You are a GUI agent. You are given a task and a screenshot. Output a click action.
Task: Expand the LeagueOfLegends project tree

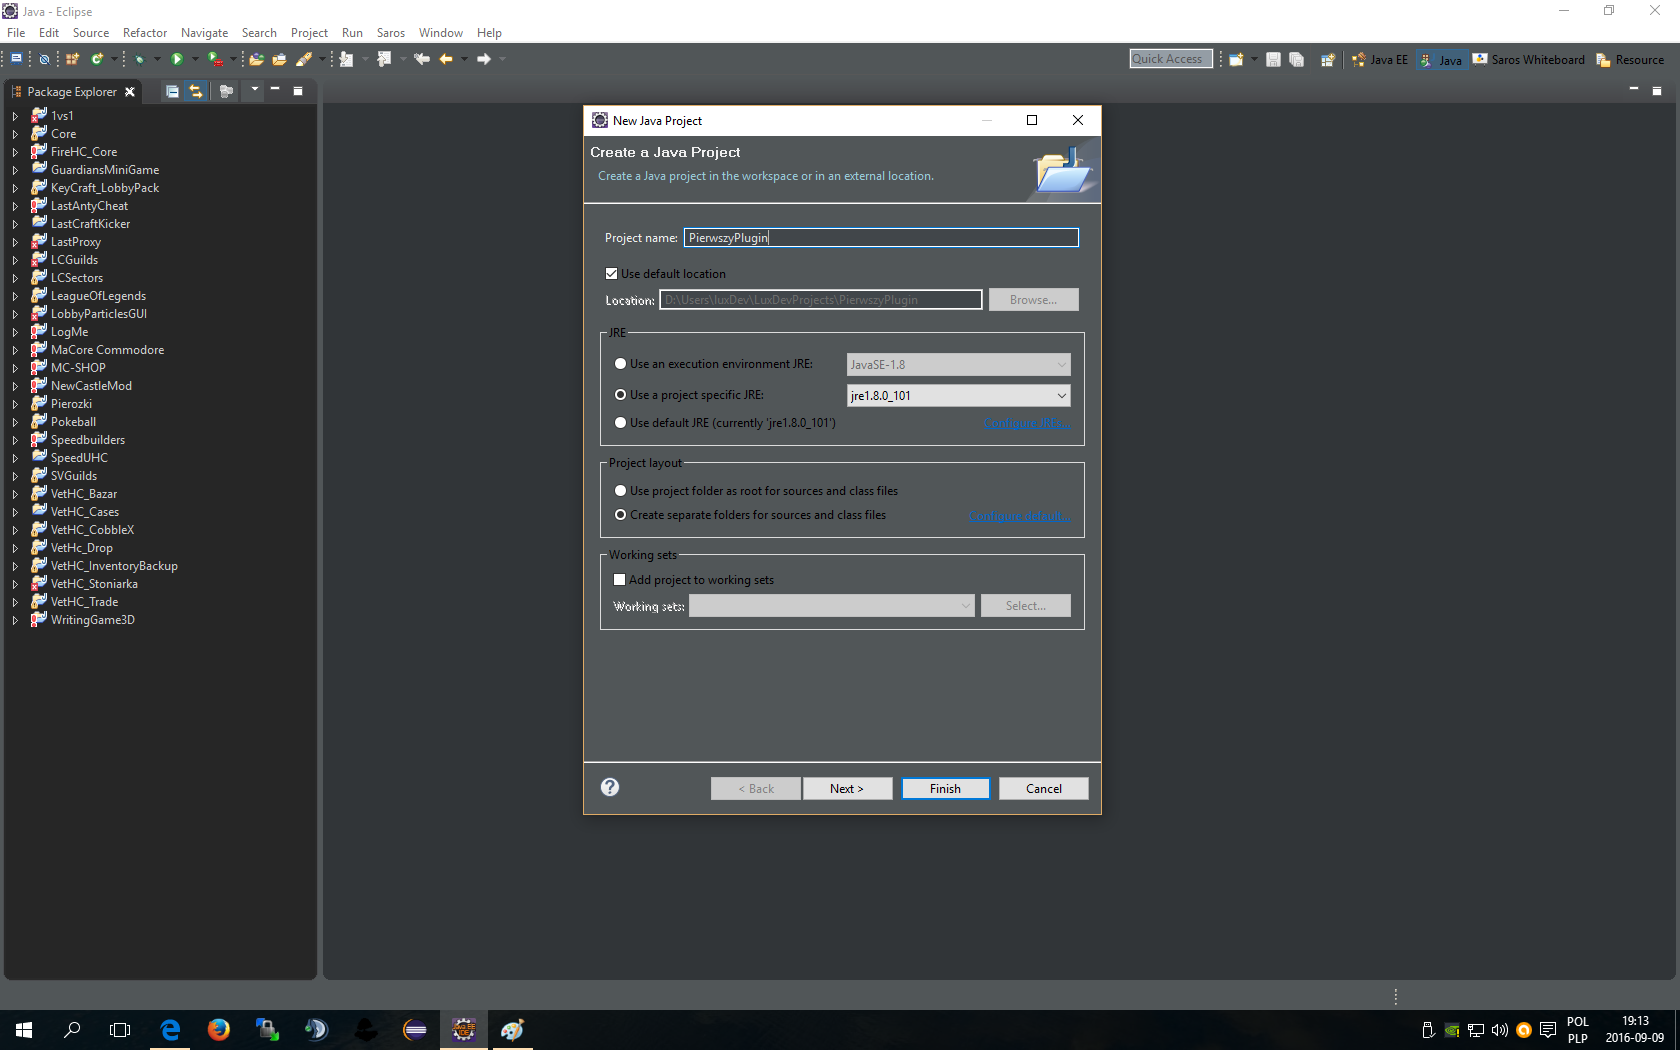click(x=15, y=296)
